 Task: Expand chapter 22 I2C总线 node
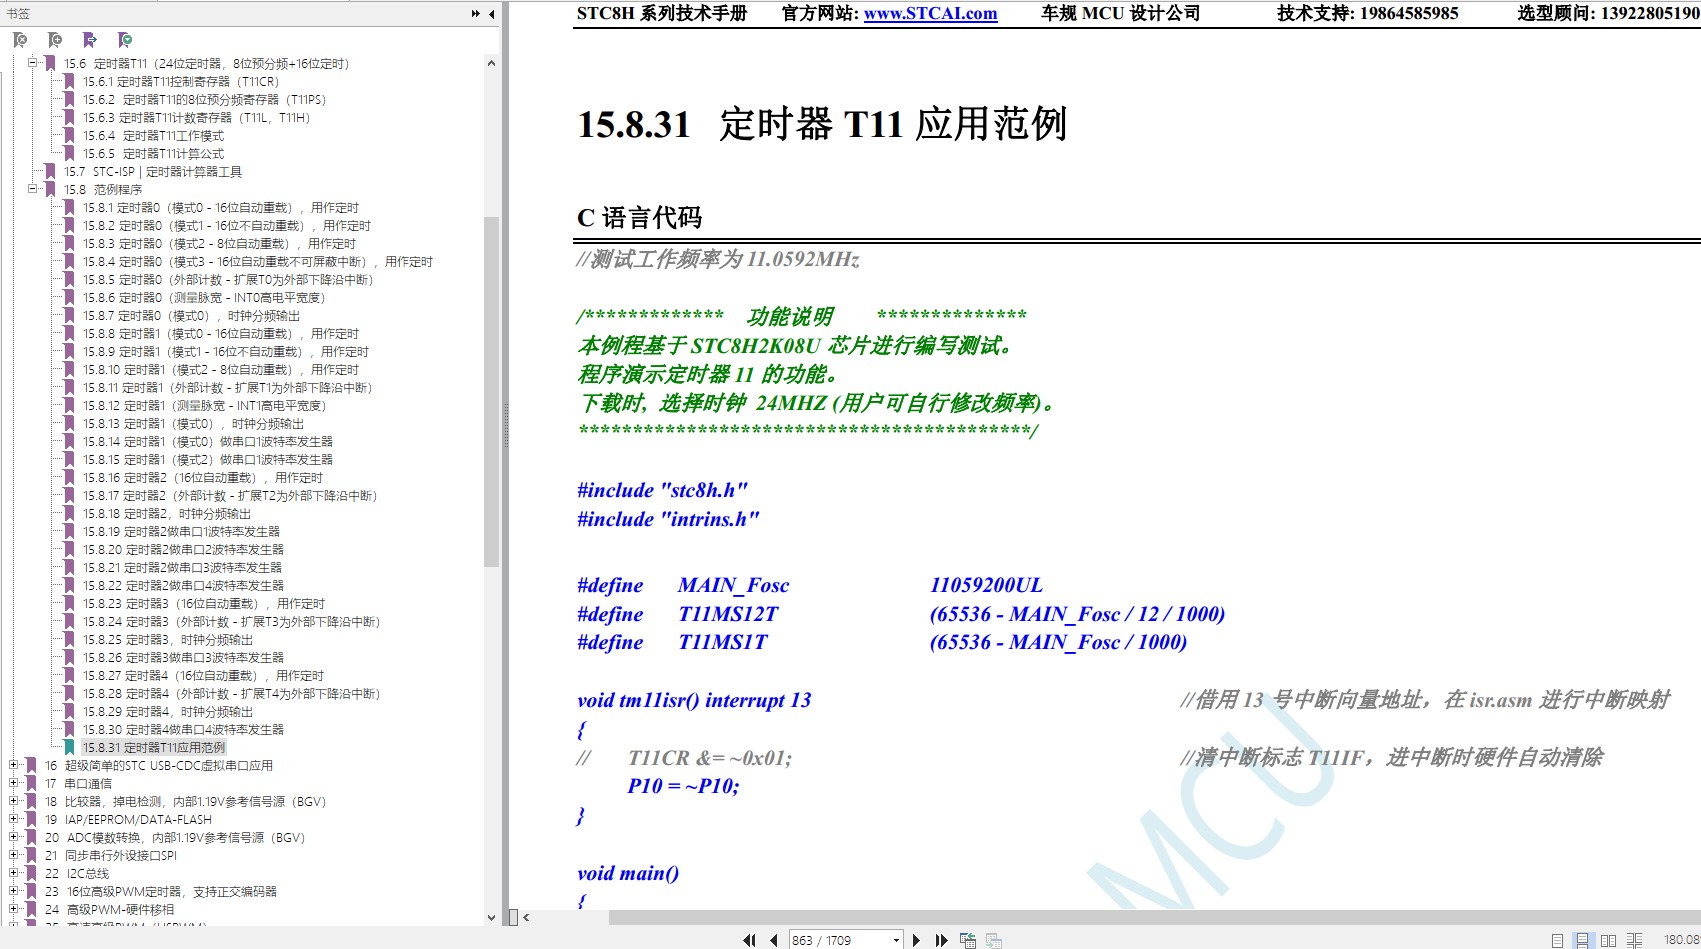(14, 874)
